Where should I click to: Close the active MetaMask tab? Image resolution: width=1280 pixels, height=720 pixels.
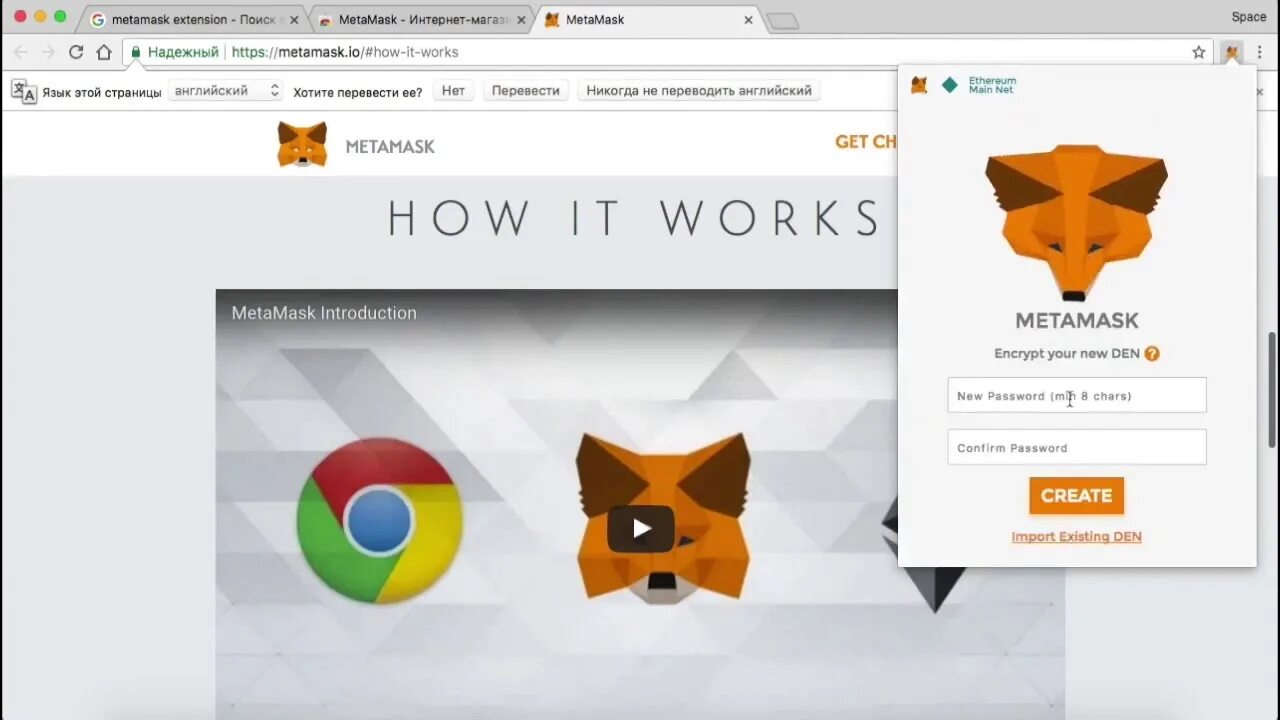coord(748,19)
